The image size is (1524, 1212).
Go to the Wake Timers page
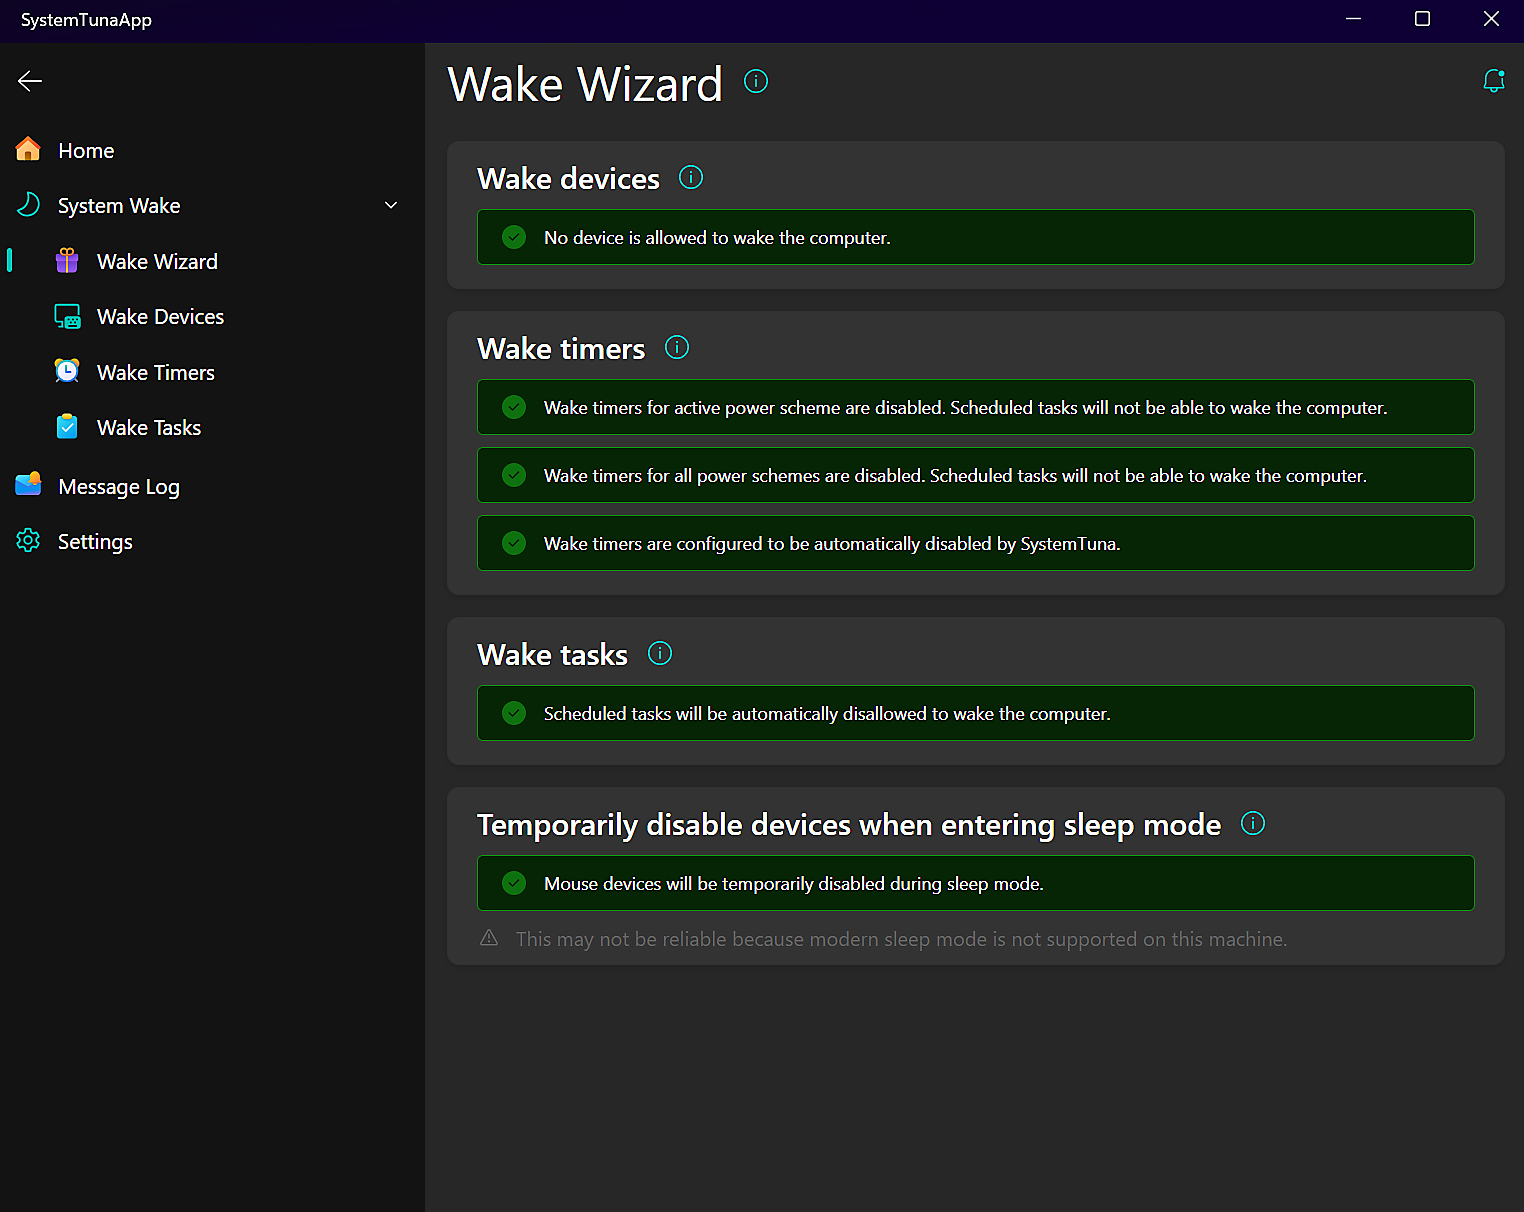155,372
